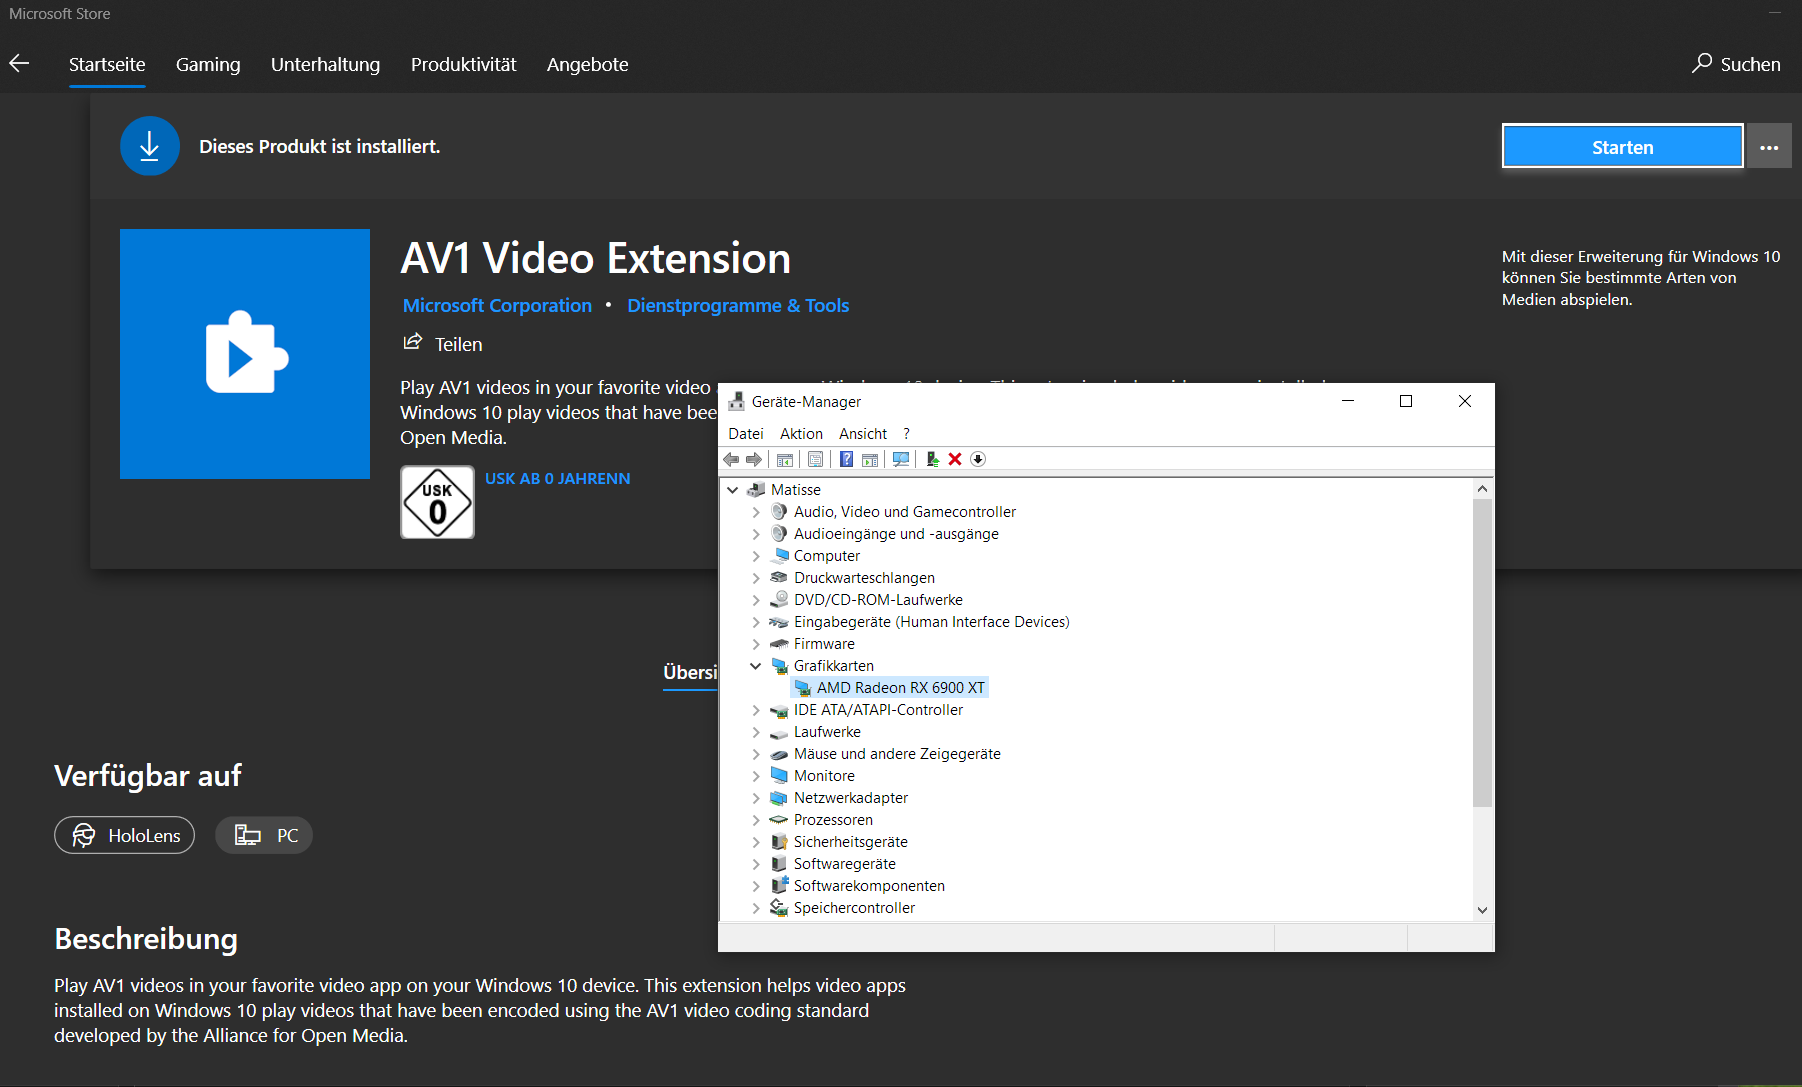1802x1087 pixels.
Task: Open Suchen search in Microsoft Store
Action: (x=1736, y=64)
